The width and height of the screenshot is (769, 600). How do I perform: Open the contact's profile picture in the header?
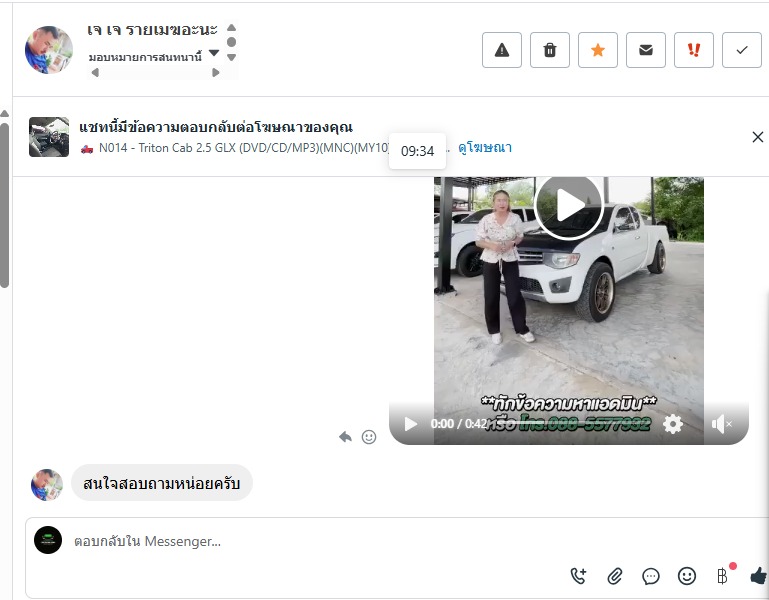[x=49, y=50]
